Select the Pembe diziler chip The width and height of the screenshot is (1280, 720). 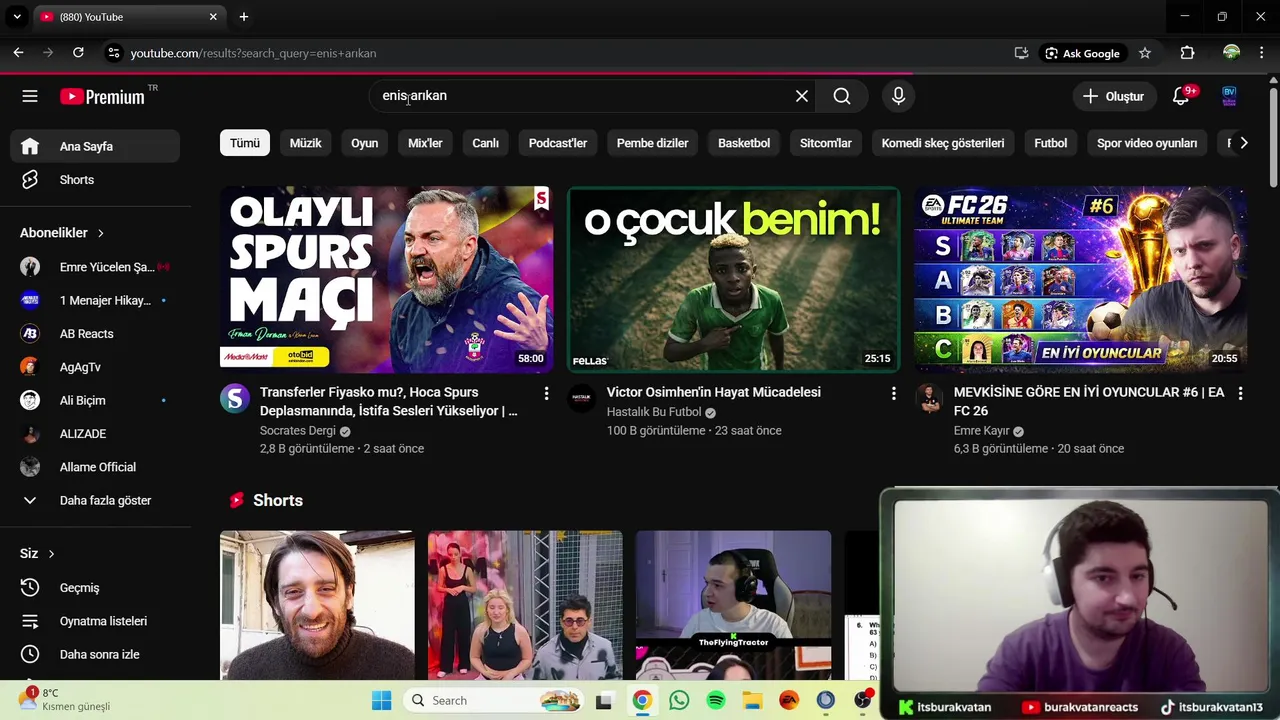coord(652,143)
